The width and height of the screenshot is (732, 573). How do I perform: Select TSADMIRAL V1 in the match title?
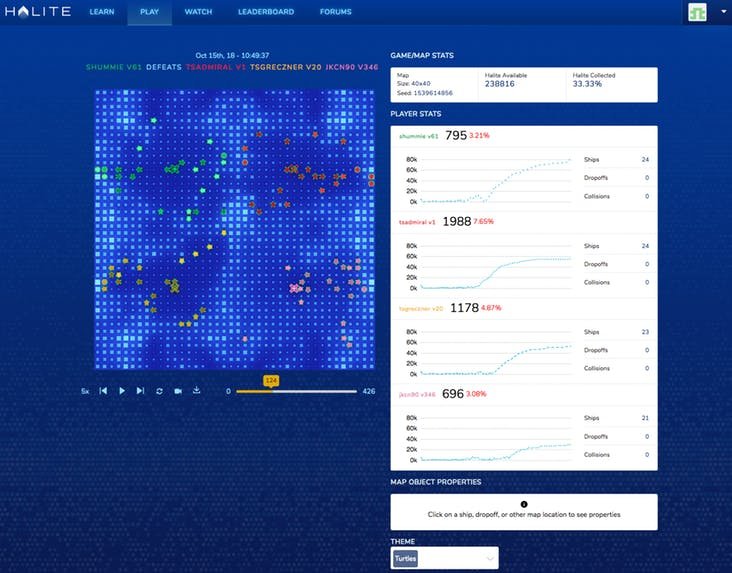tap(216, 67)
